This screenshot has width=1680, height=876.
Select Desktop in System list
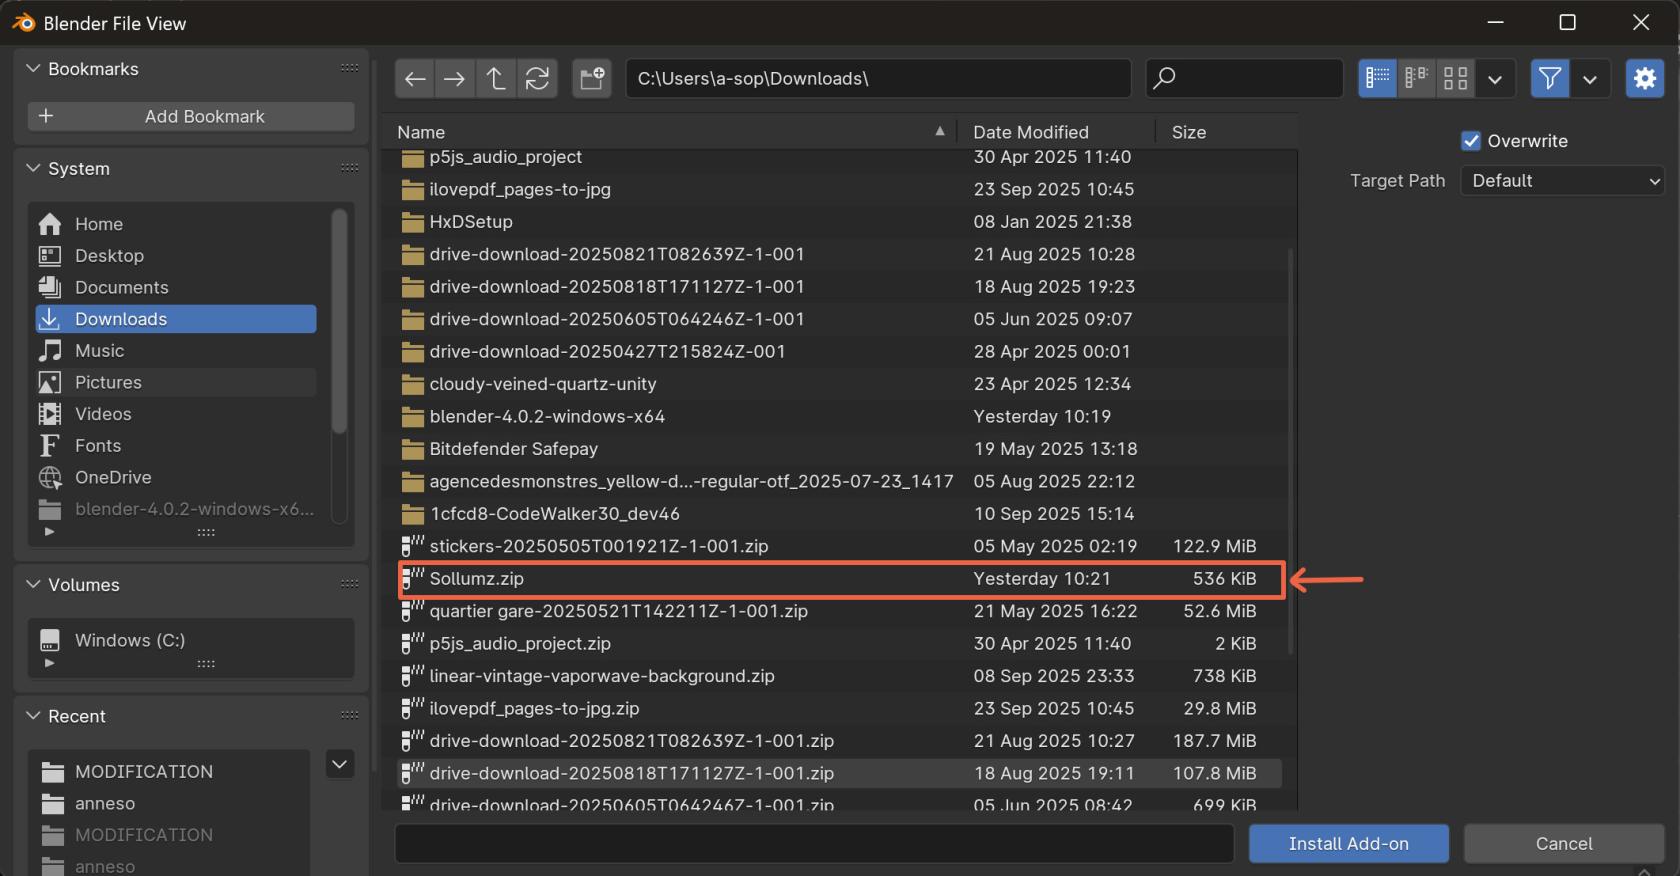pyautogui.click(x=109, y=256)
